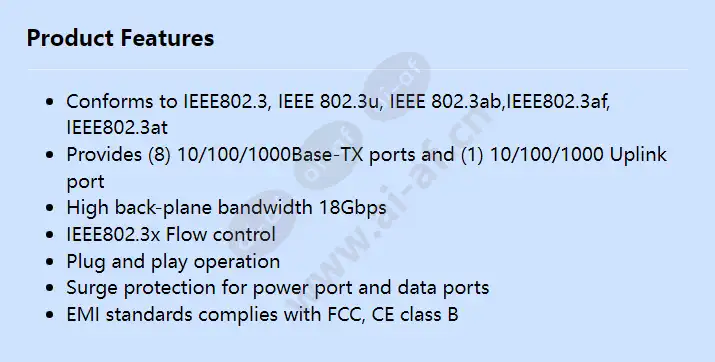Click 'Surge protection for power port' item
Screen dimensions: 715x362
278,288
